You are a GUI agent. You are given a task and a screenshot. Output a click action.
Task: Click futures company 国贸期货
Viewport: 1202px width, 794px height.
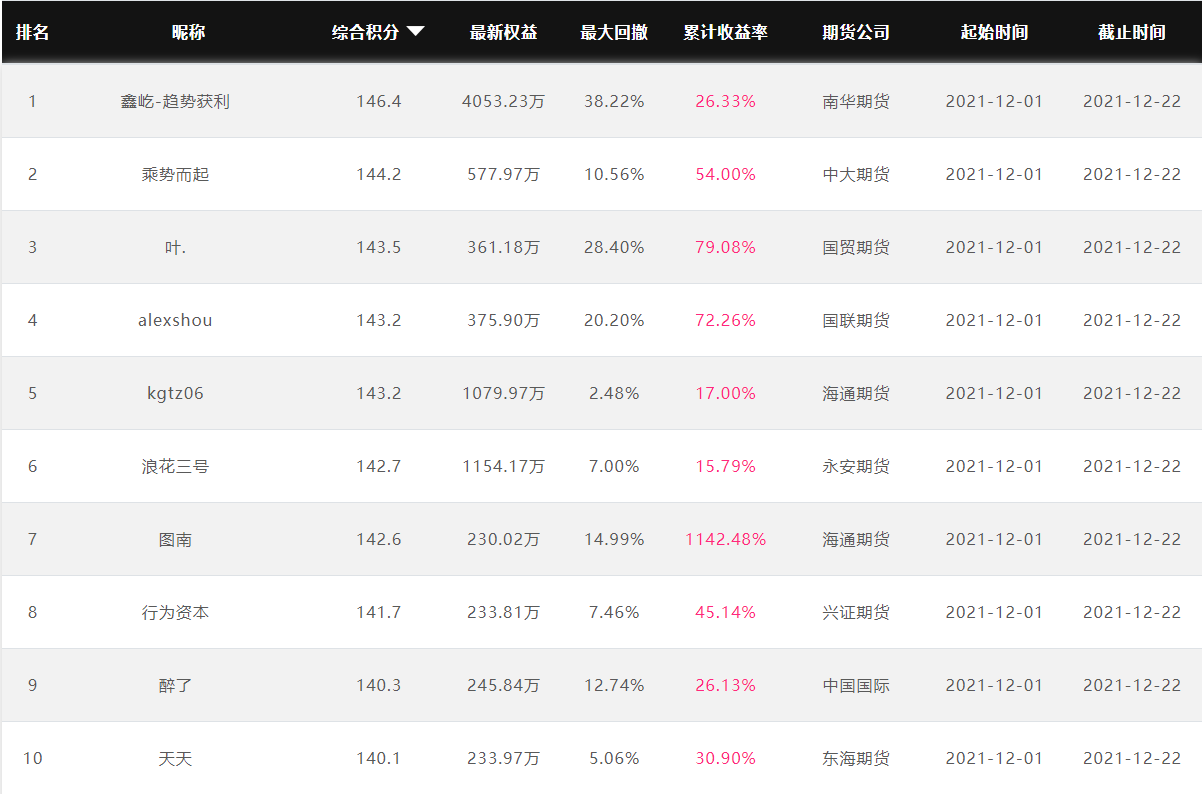(x=856, y=247)
